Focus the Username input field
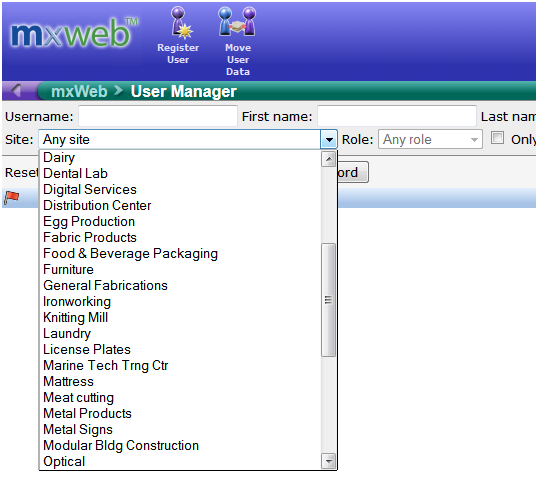The width and height of the screenshot is (538, 488). [158, 116]
